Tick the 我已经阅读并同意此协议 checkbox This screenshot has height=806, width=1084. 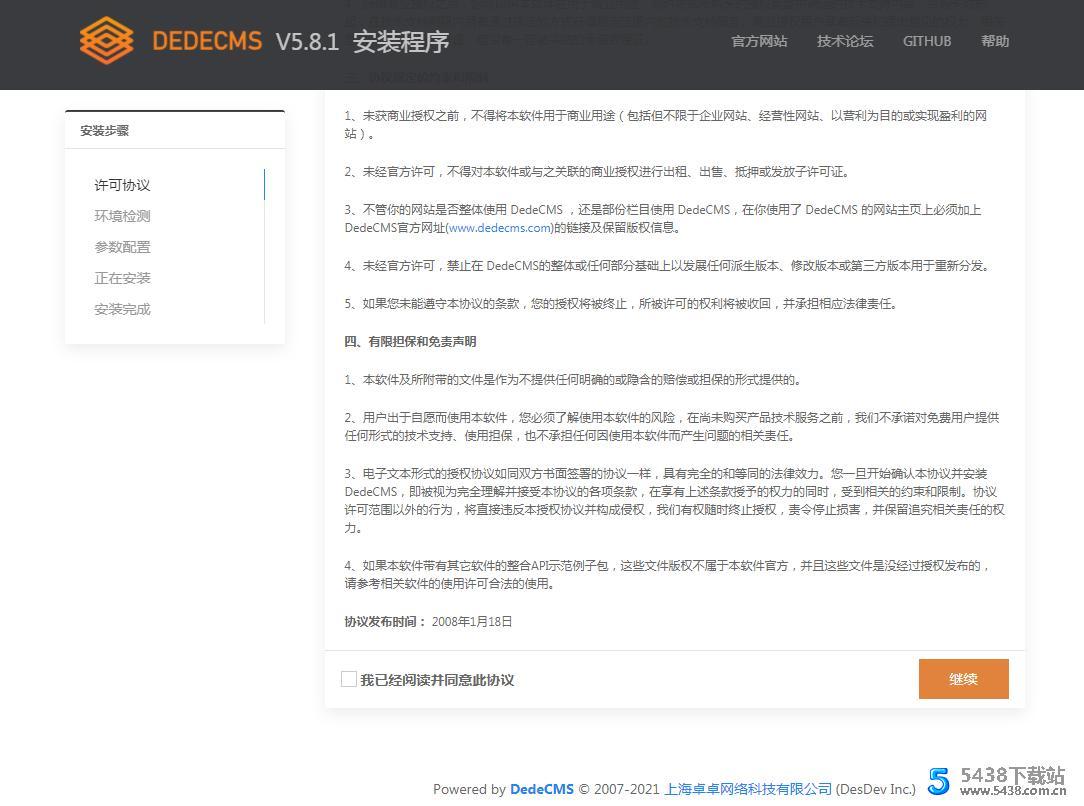point(348,680)
